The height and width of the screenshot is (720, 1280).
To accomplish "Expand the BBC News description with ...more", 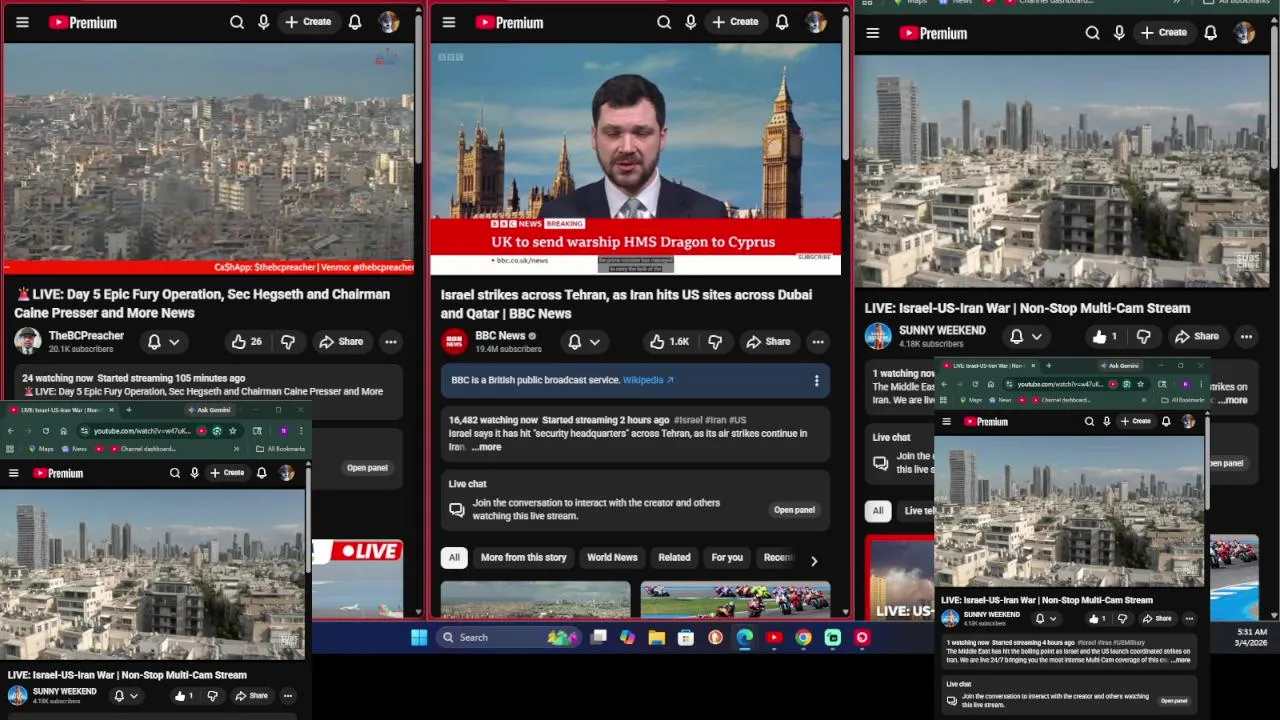I will click(x=486, y=447).
